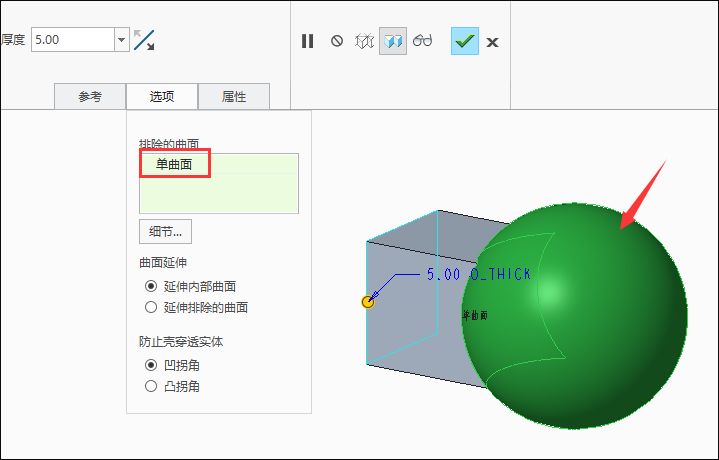
Task: Click empty area of the excluded surfaces collector
Action: (x=219, y=193)
